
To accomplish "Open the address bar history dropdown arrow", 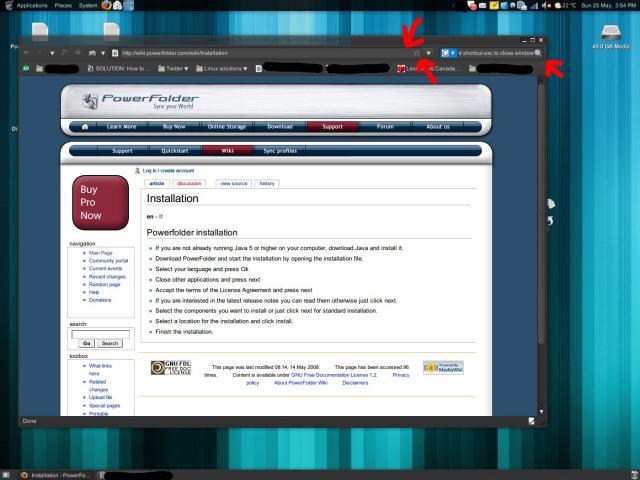I will pyautogui.click(x=428, y=53).
